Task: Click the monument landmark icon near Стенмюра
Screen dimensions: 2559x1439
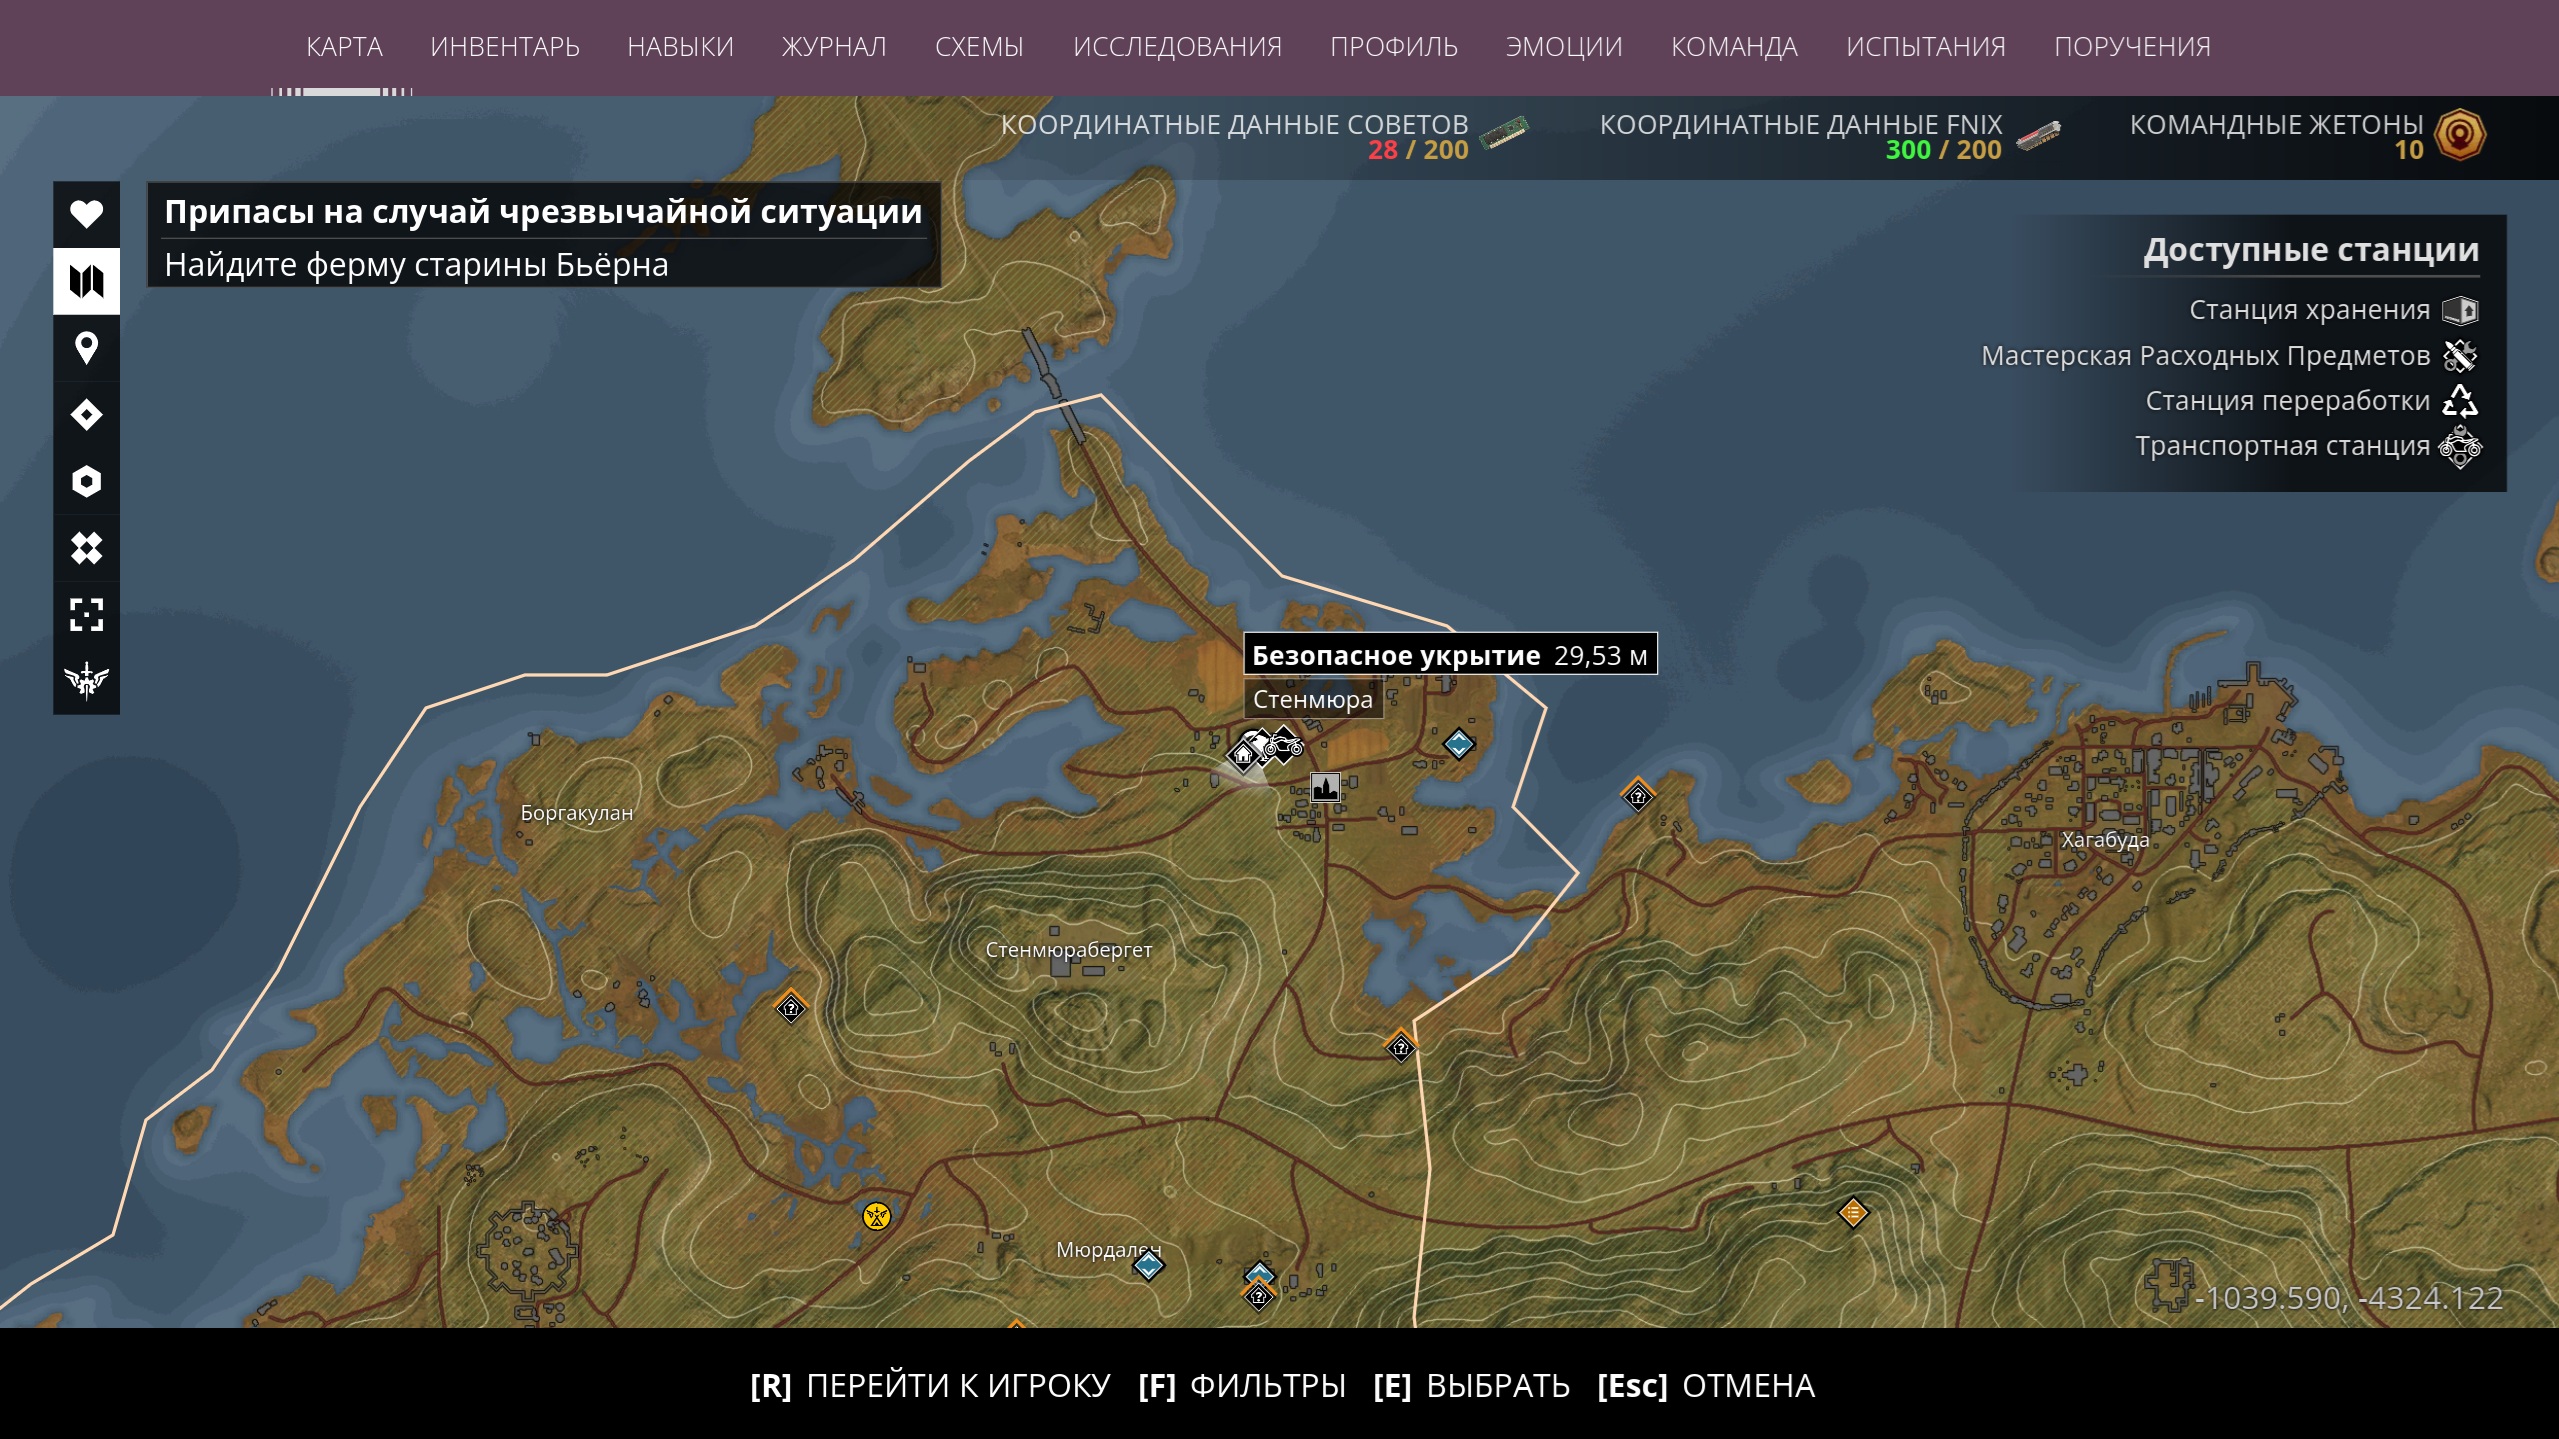Action: [1325, 788]
